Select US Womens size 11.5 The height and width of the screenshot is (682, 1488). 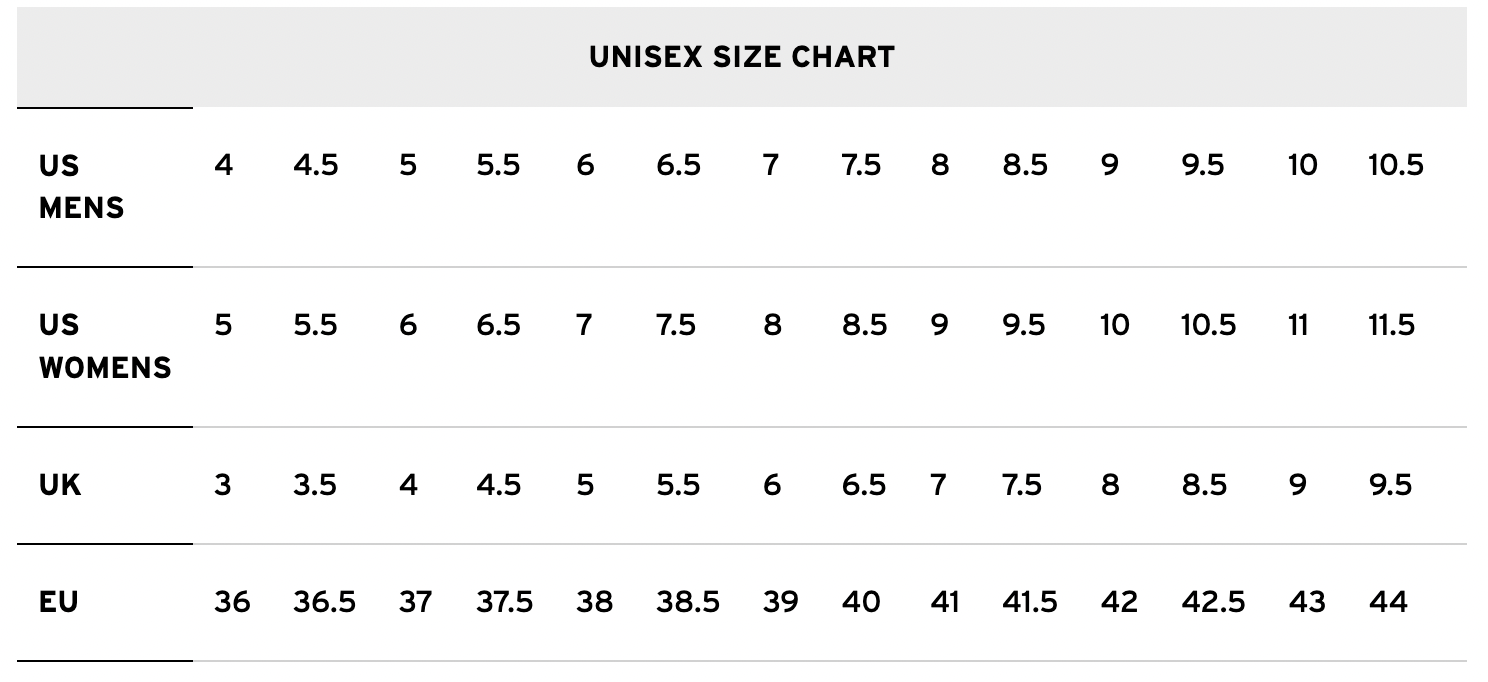(1391, 325)
